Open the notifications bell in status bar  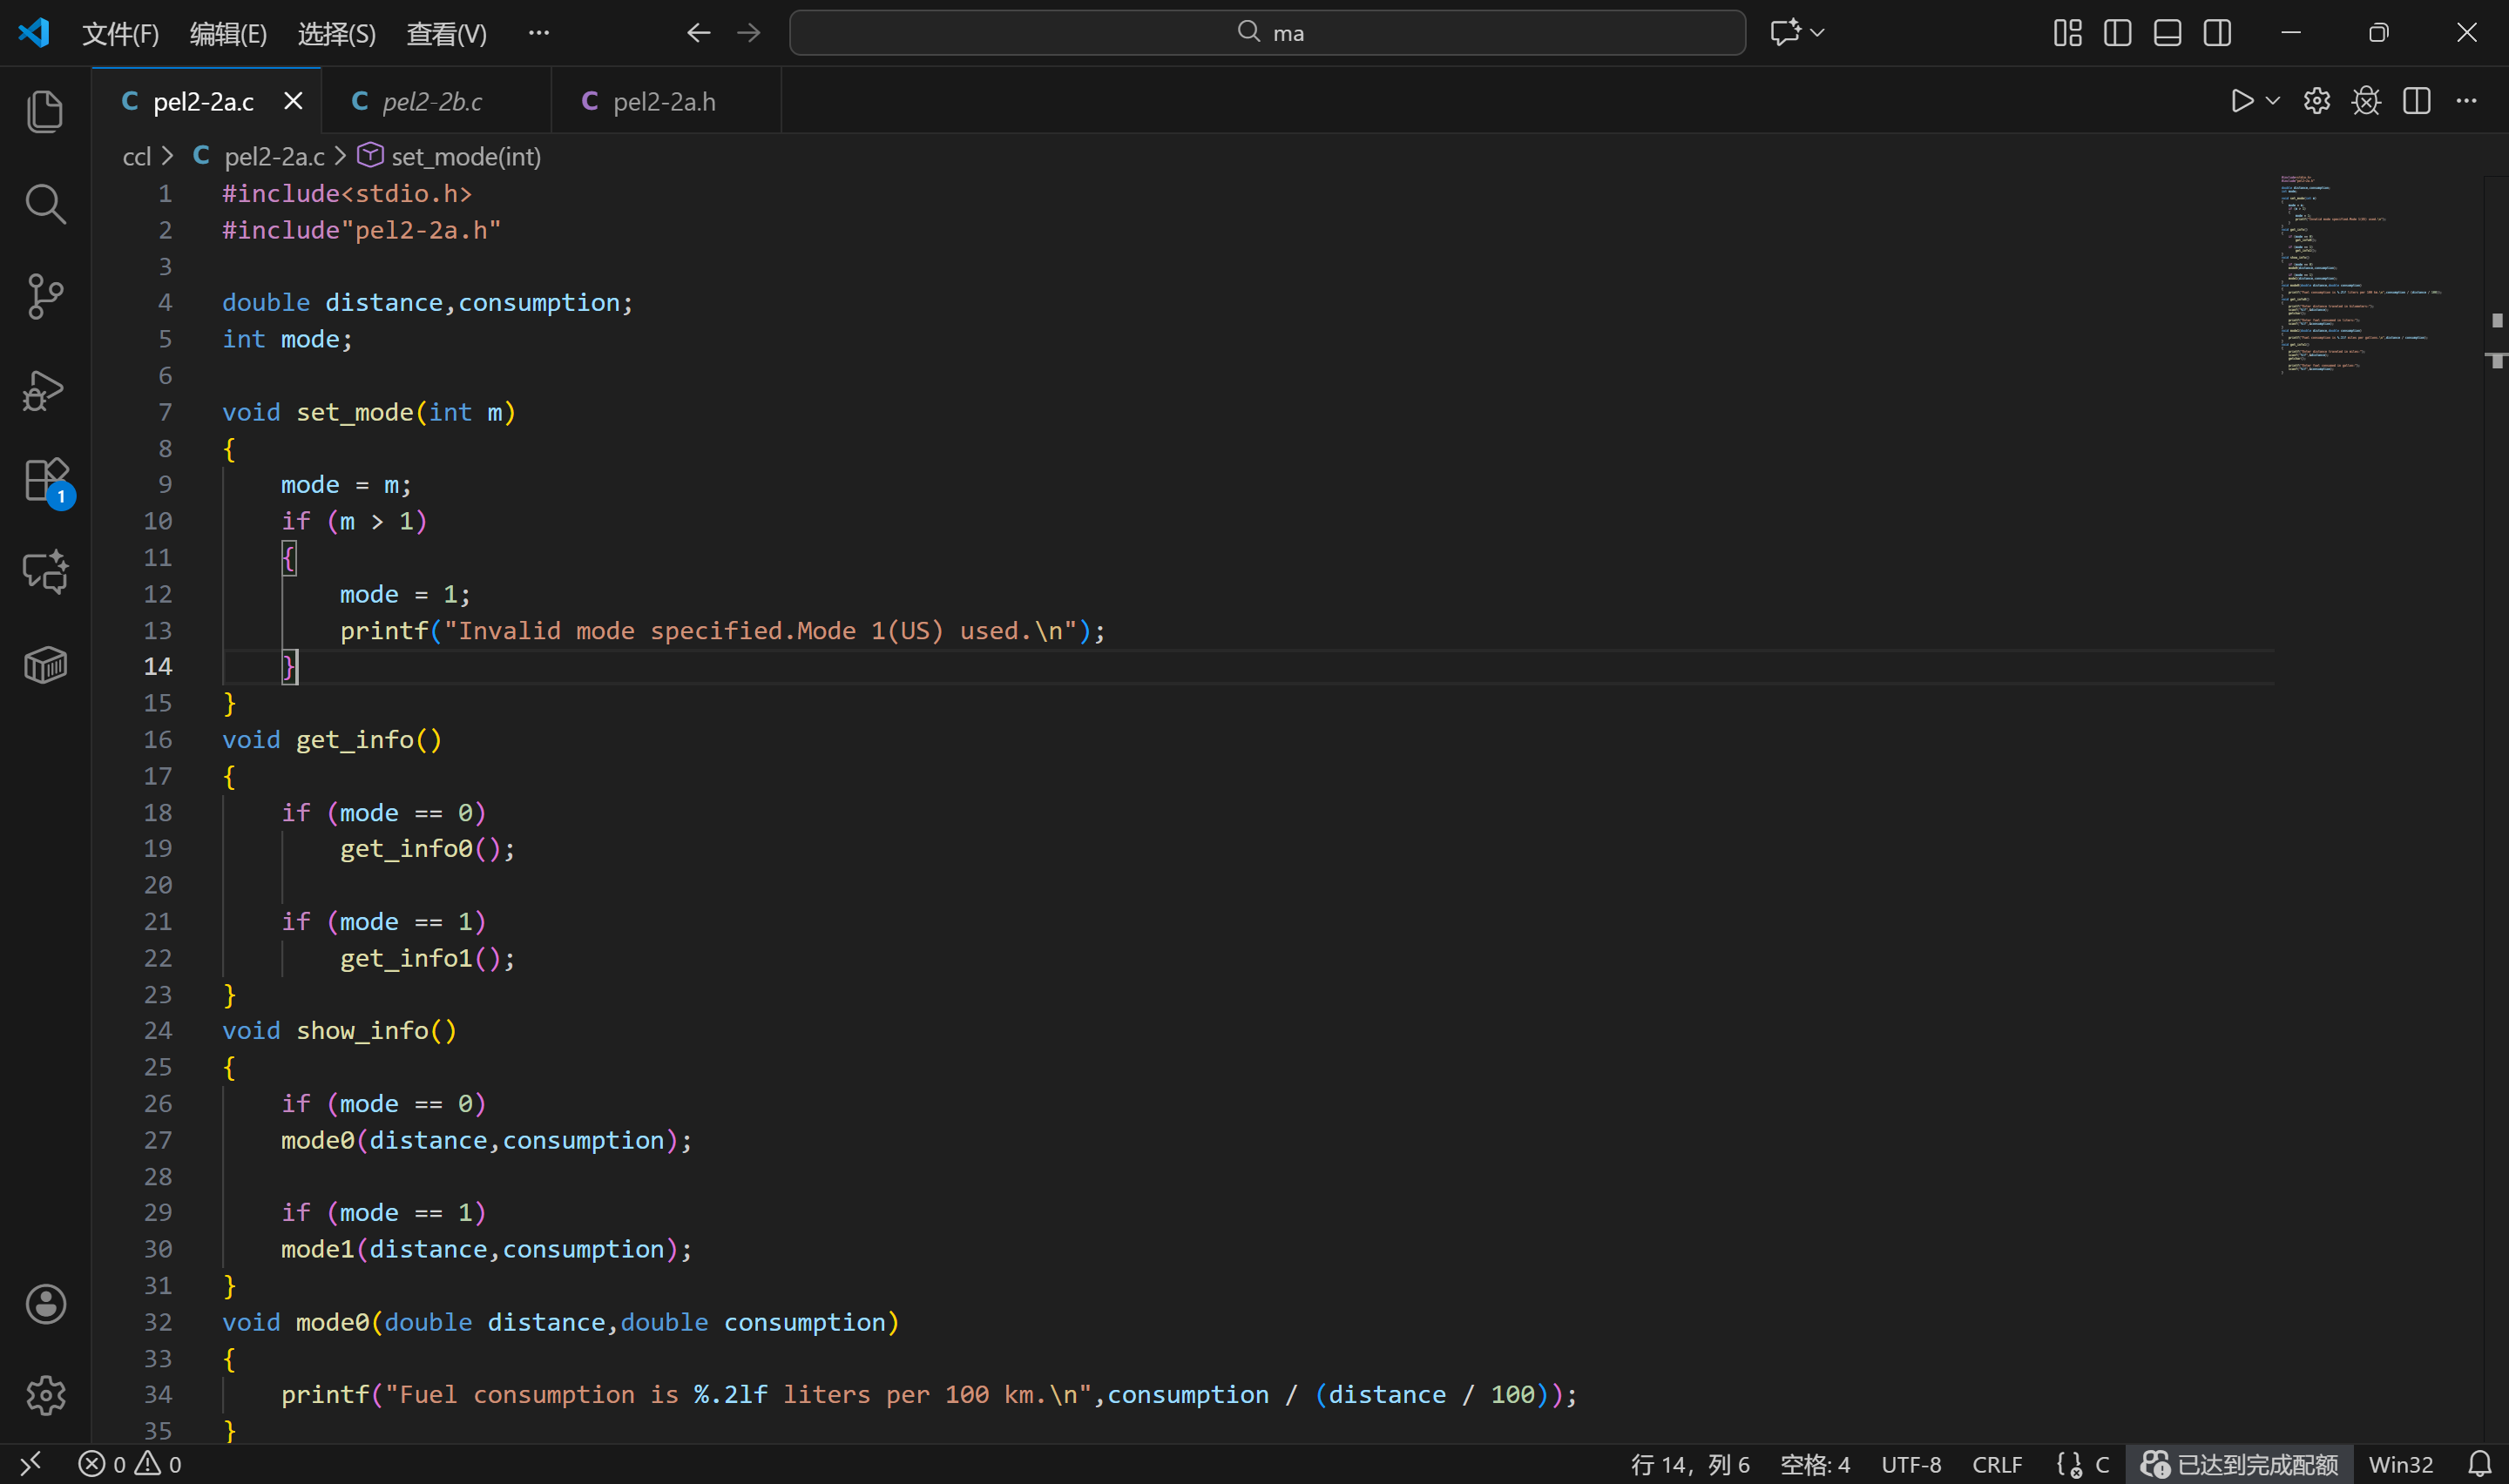(2479, 1464)
